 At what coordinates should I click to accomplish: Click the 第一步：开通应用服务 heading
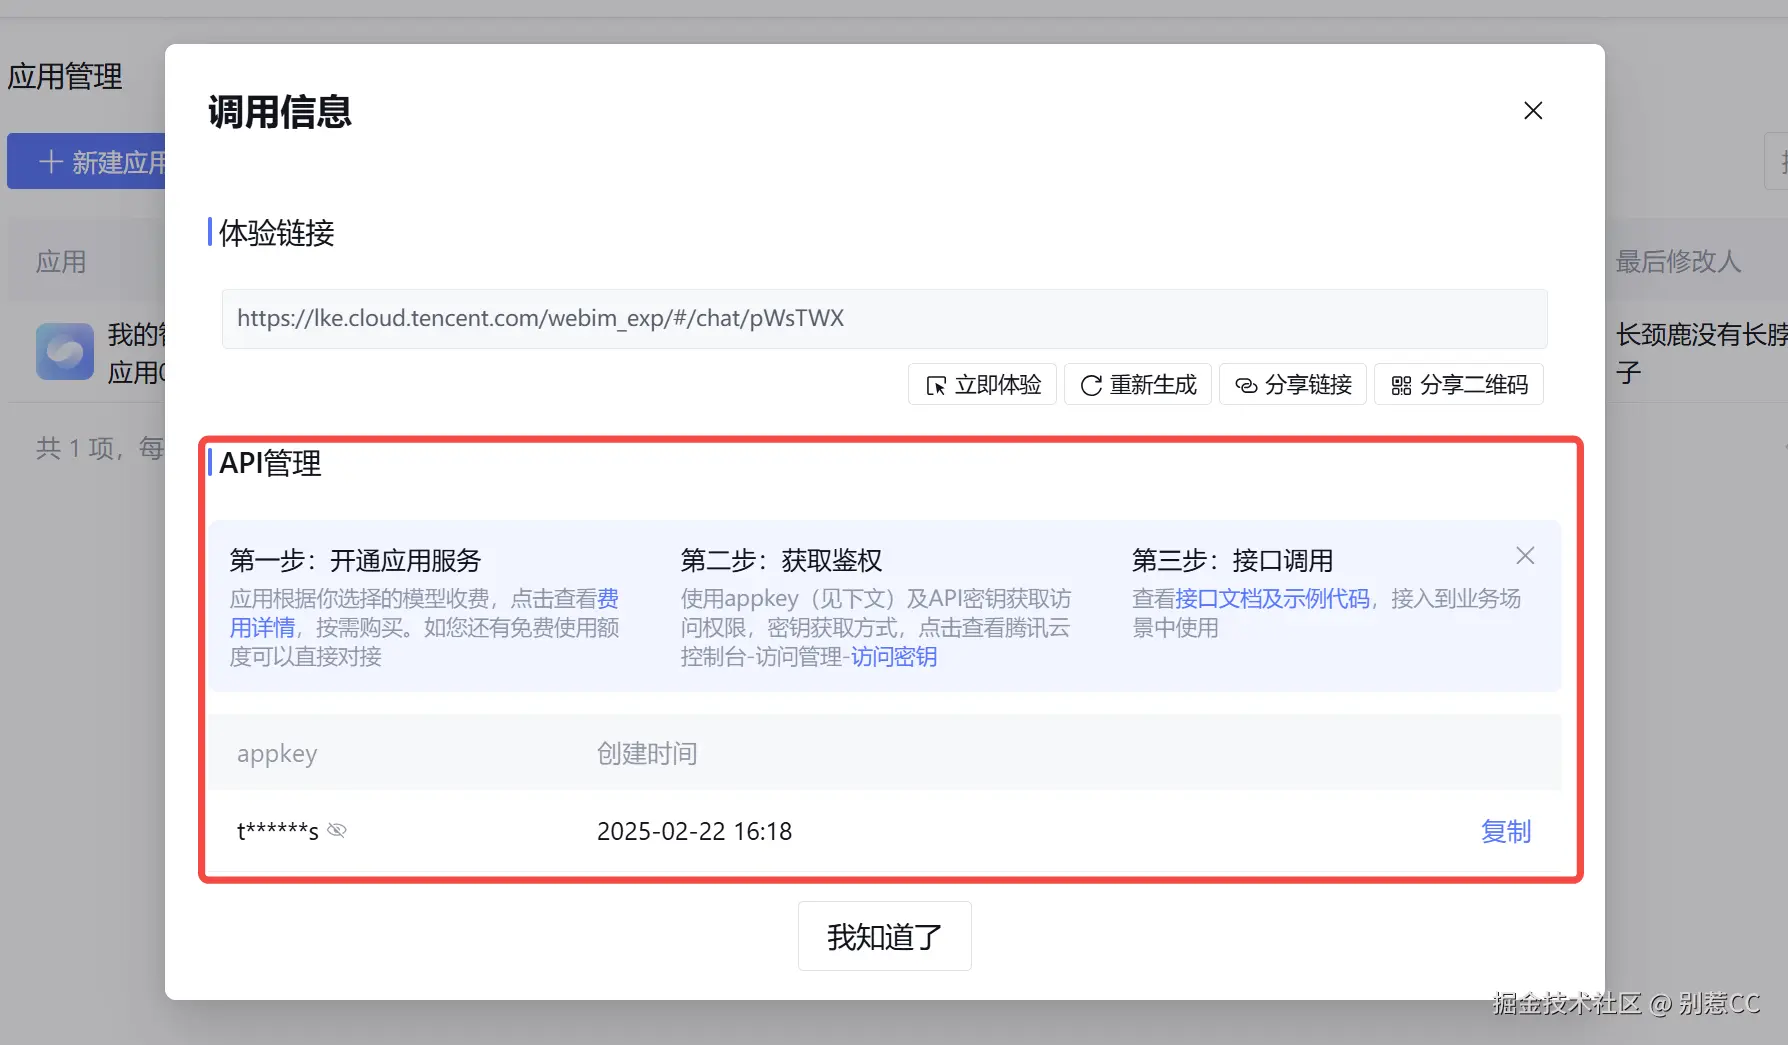pyautogui.click(x=356, y=560)
